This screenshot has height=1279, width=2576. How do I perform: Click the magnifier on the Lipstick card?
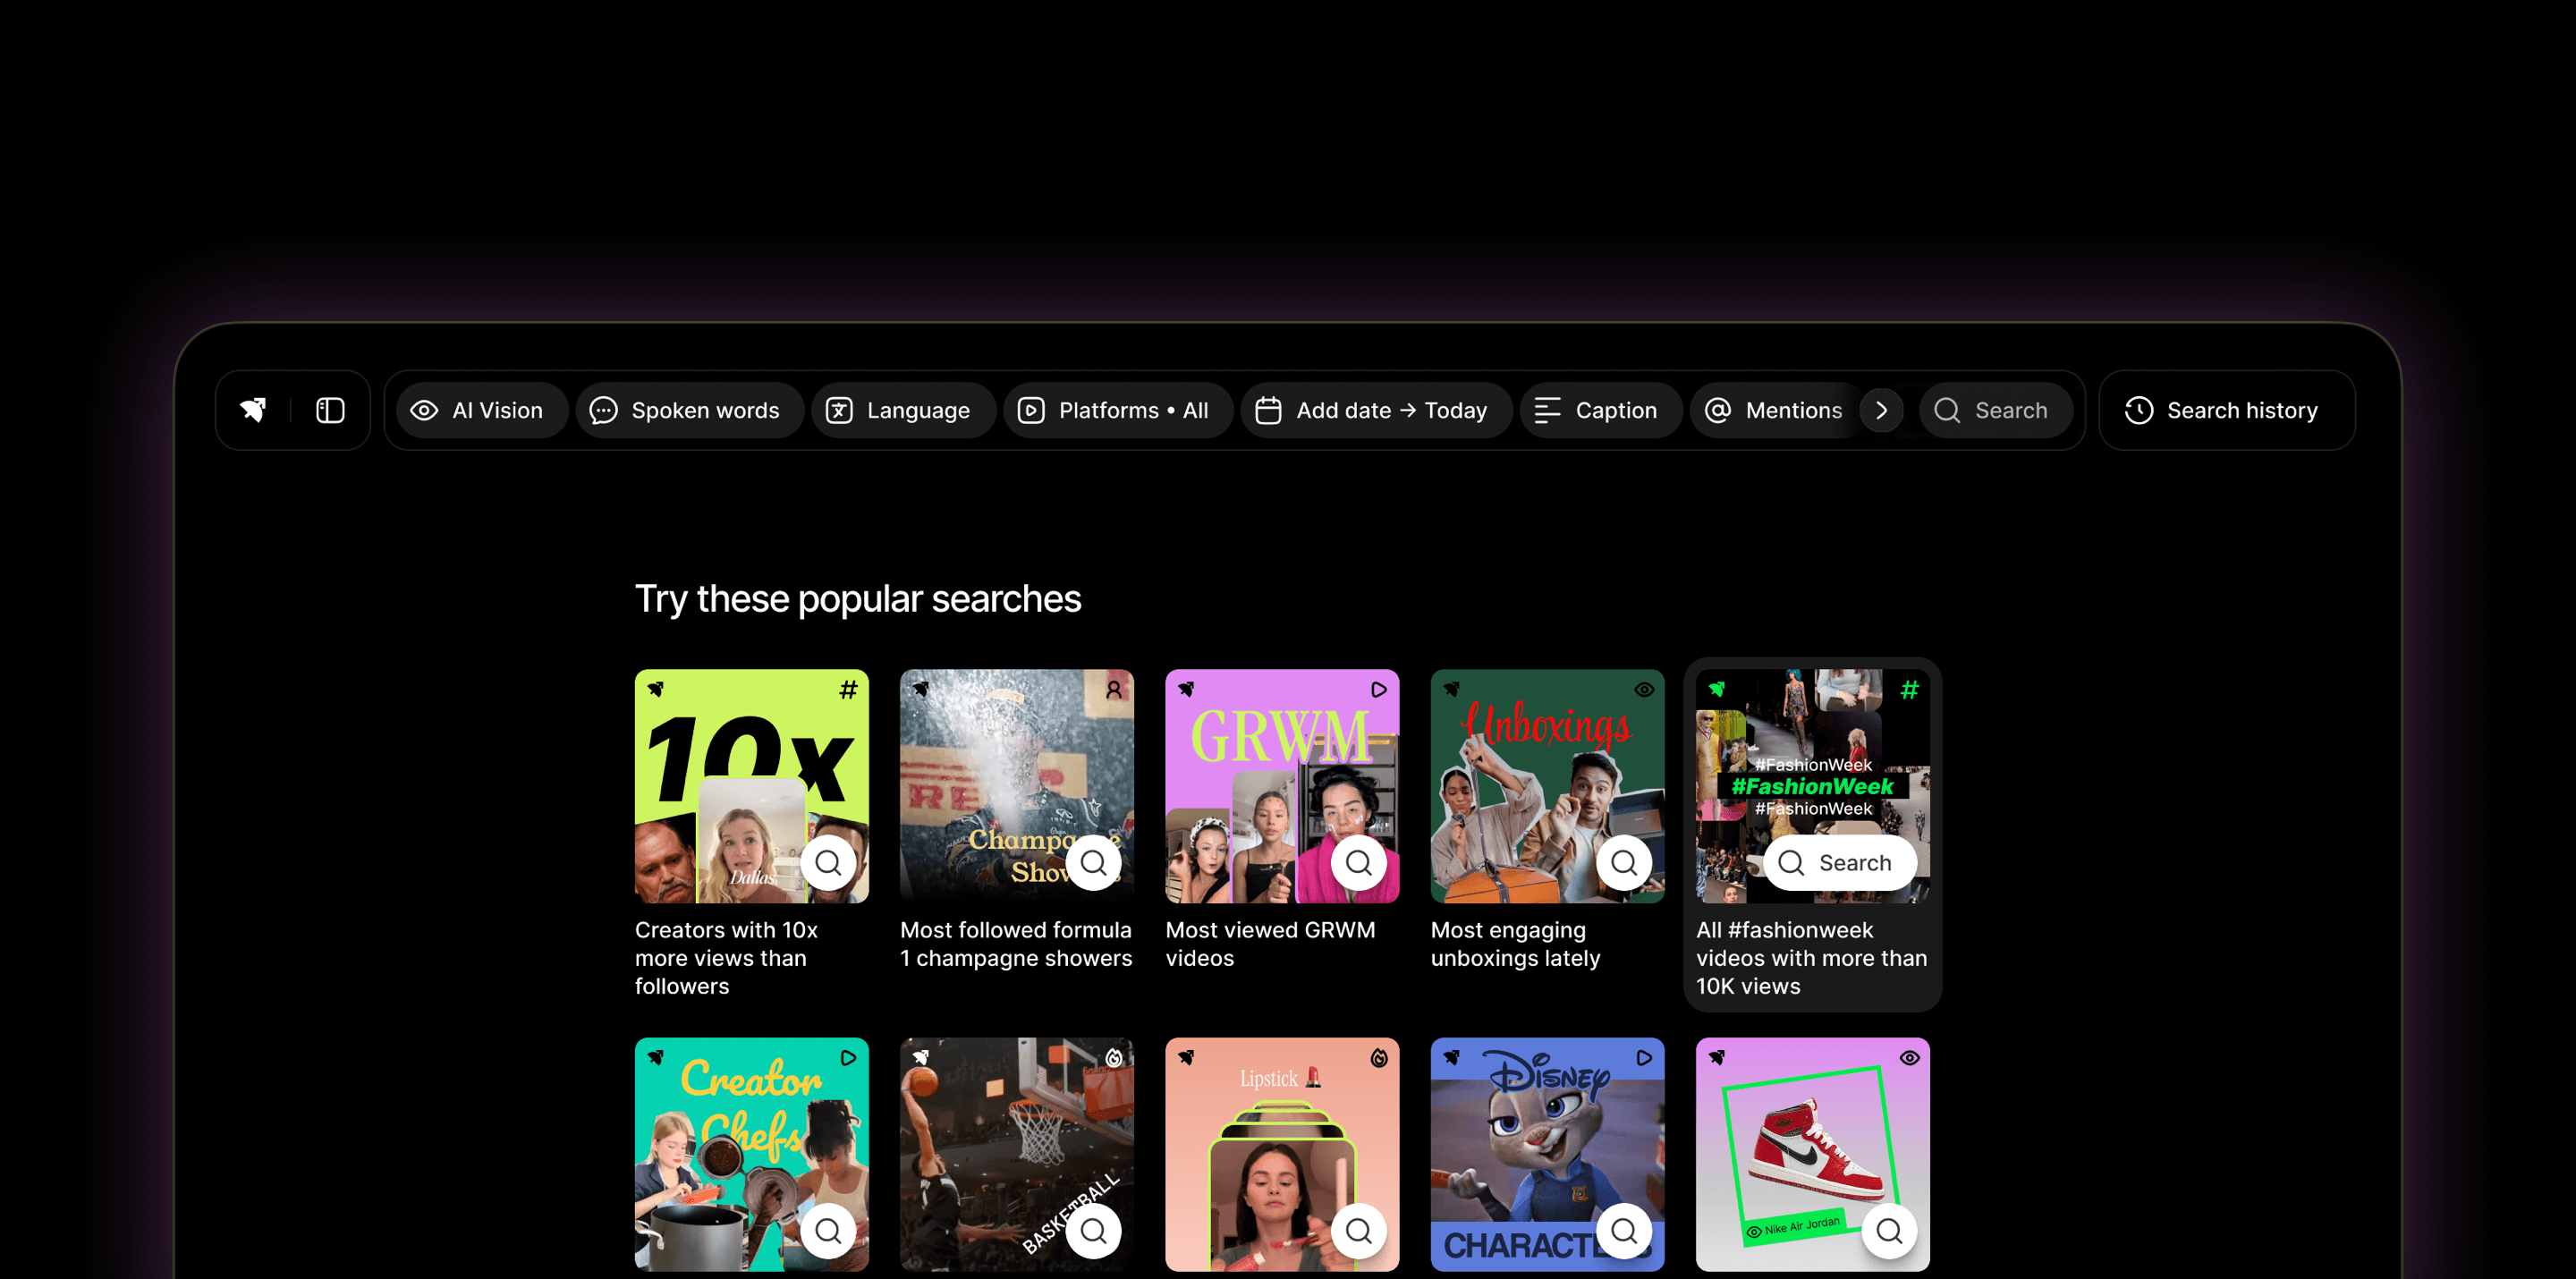(1358, 1230)
